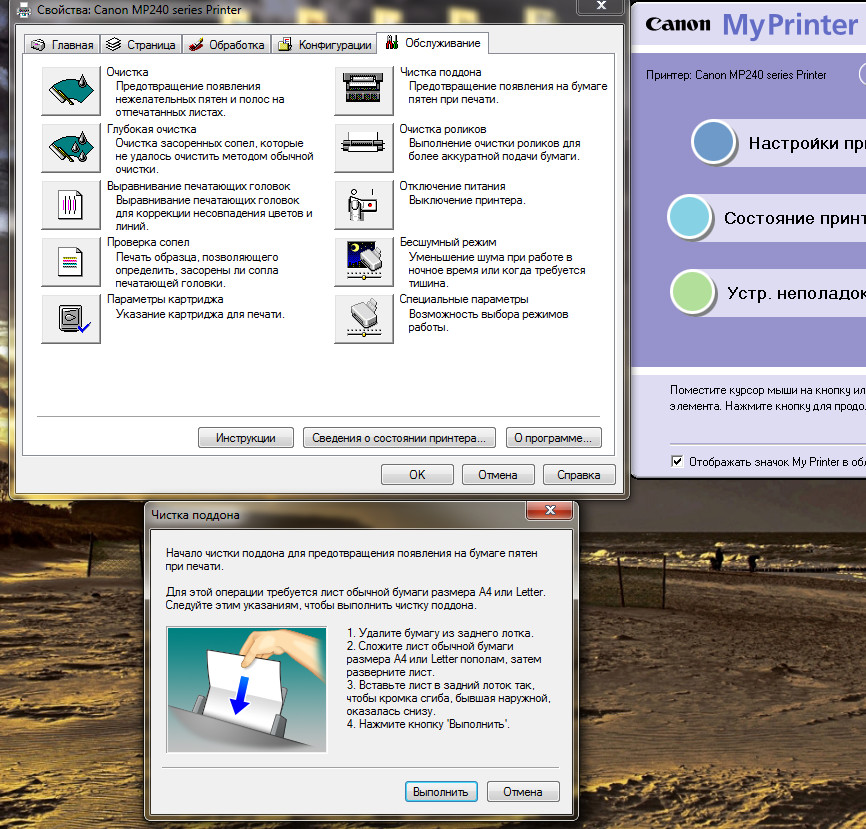Open the Обработка tab
This screenshot has width=866, height=829.
tap(226, 45)
